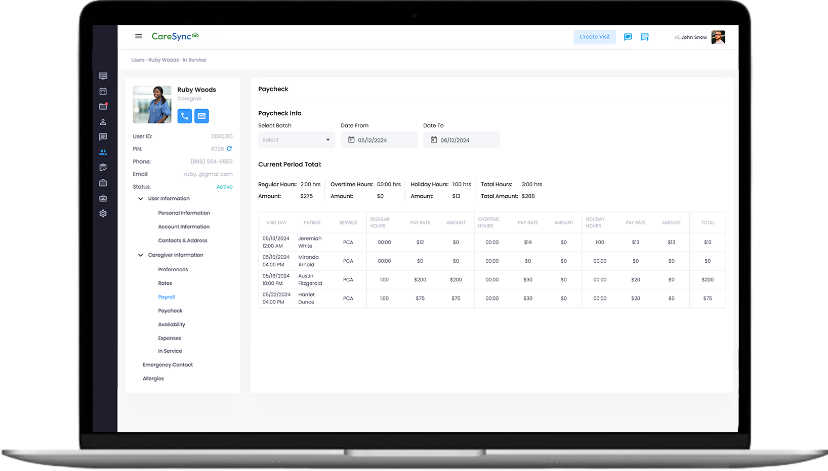Click John Snow's profile avatar
This screenshot has width=828, height=471.
click(x=718, y=37)
